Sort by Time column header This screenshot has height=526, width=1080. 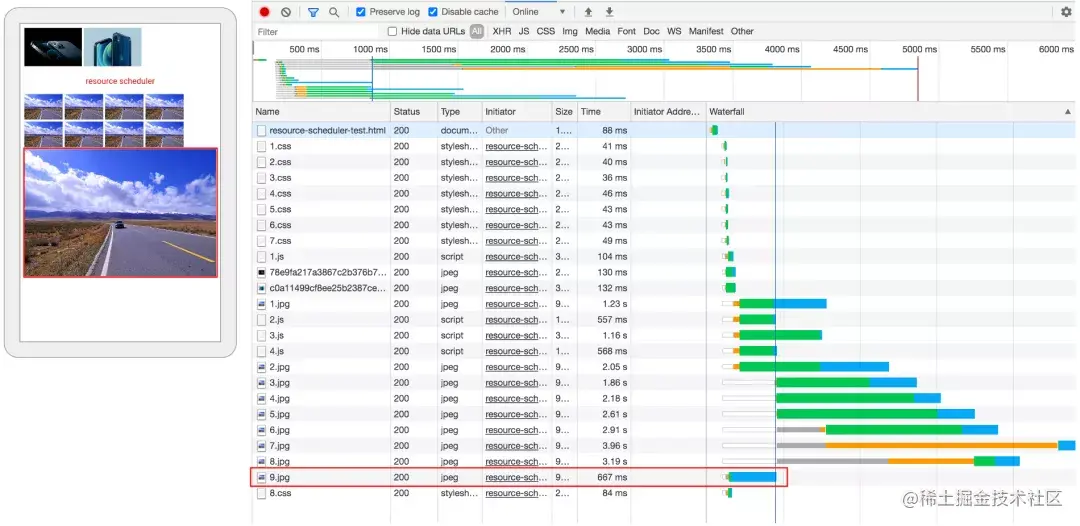click(x=604, y=112)
